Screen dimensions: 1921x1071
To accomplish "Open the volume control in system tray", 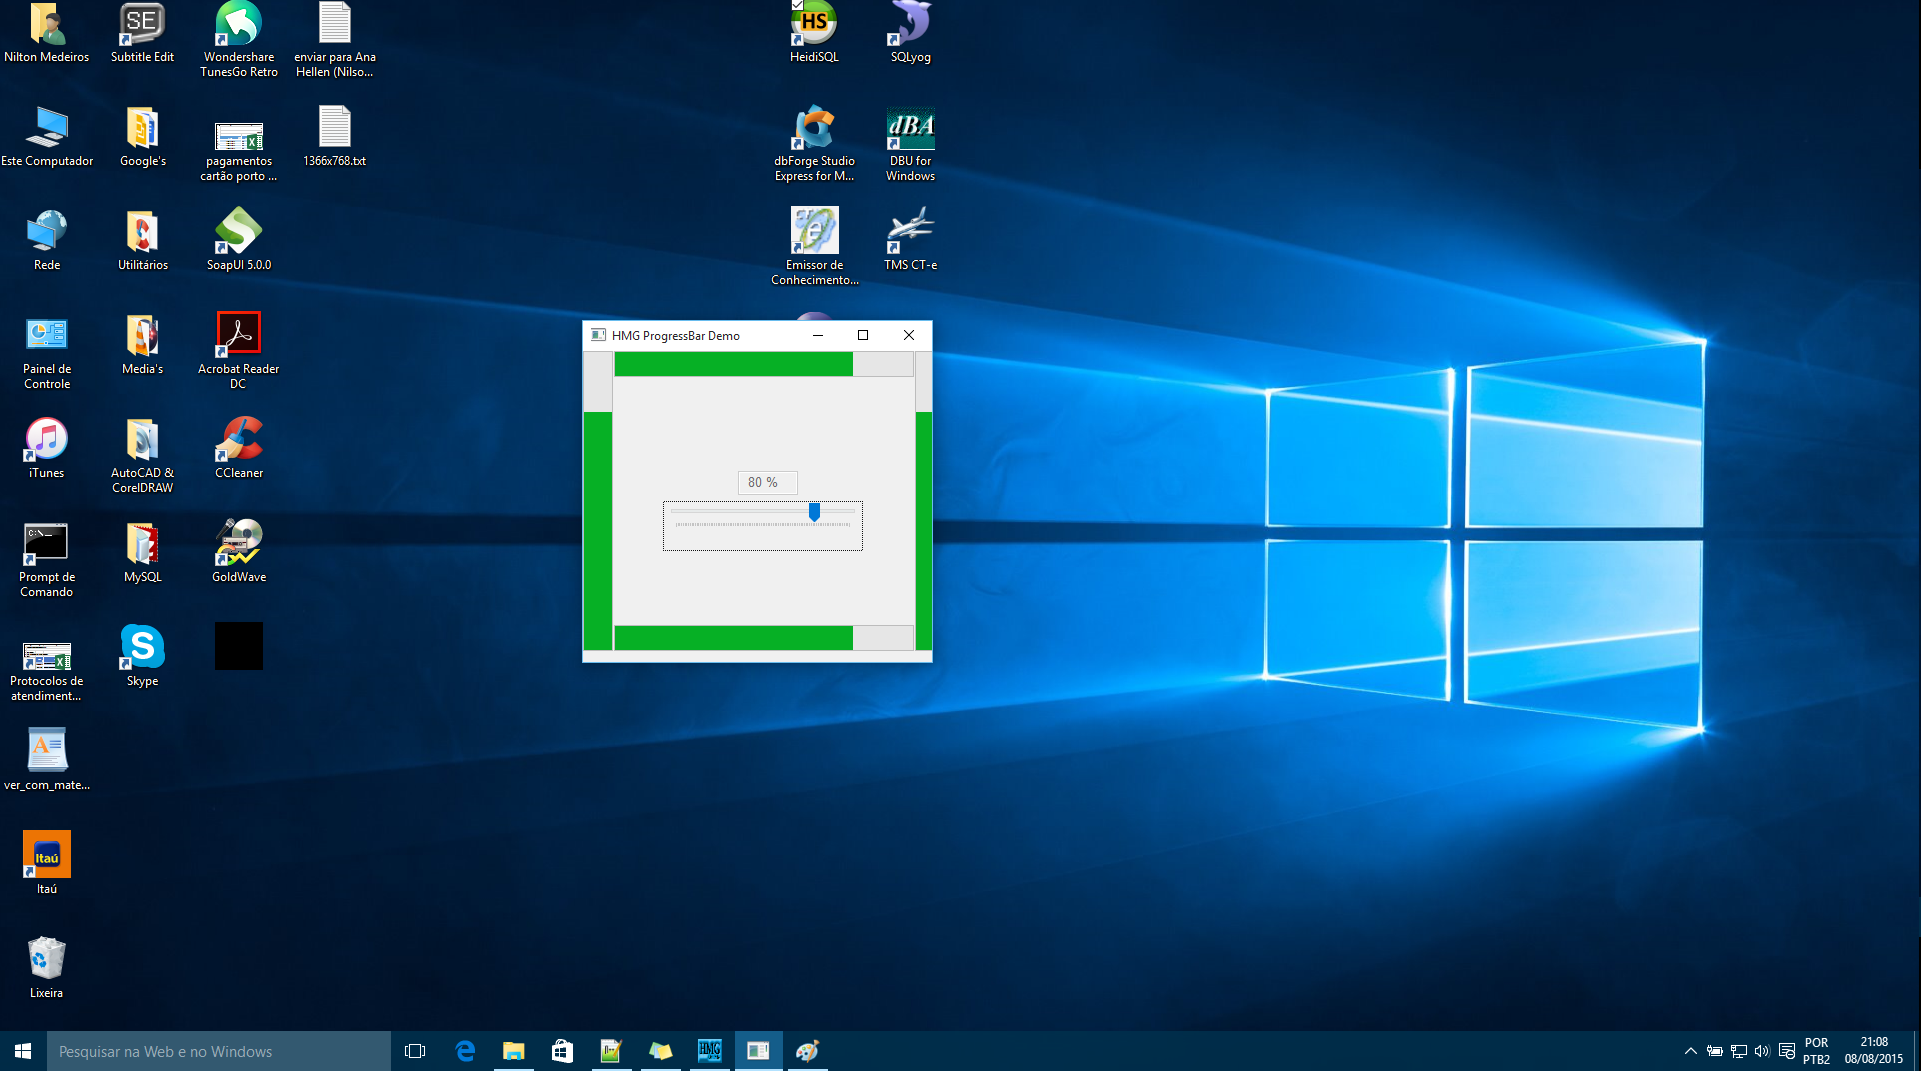I will coord(1762,1051).
